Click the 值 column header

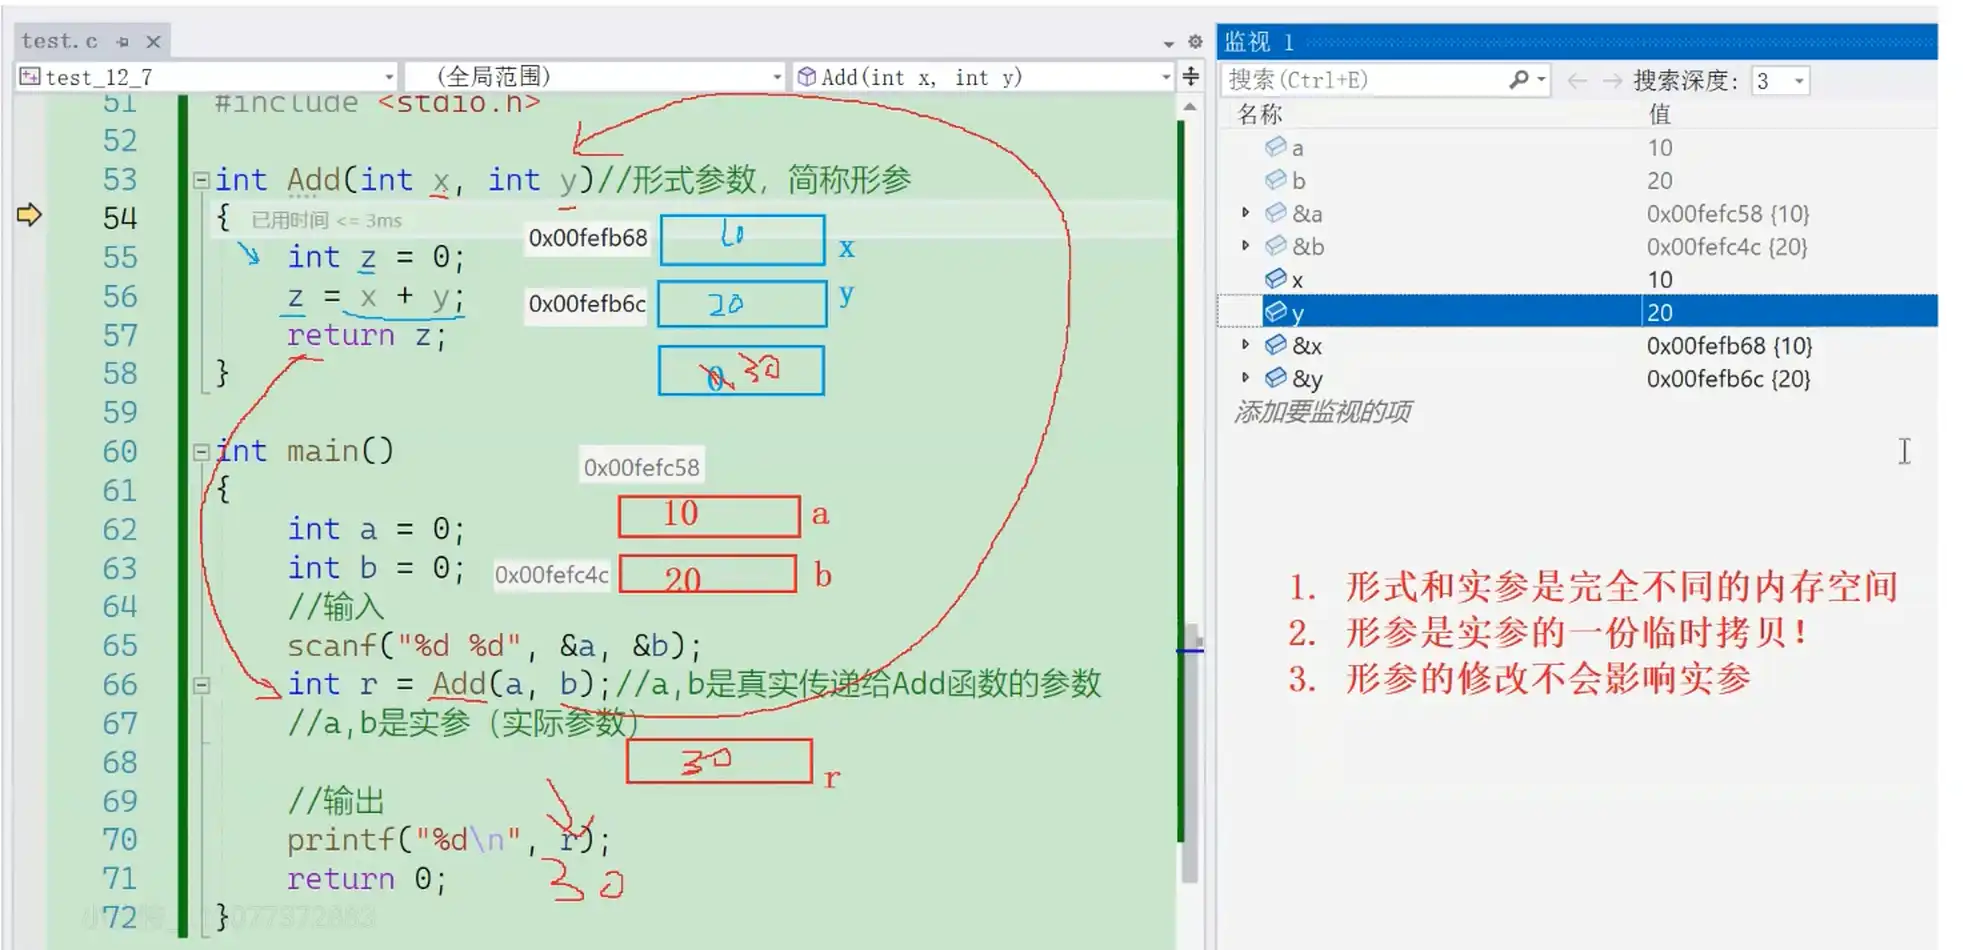1659,114
